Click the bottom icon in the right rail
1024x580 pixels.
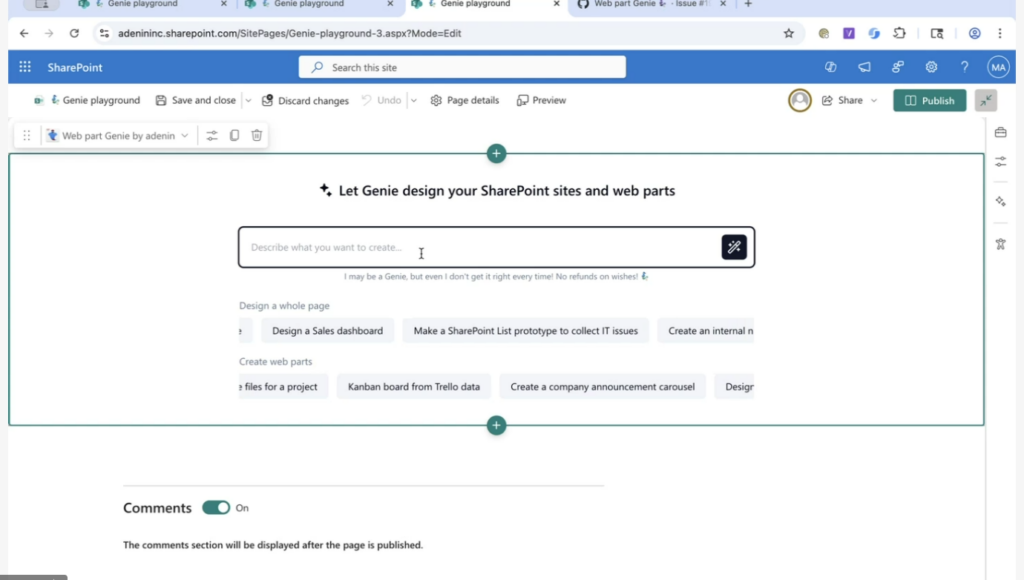(x=1000, y=244)
